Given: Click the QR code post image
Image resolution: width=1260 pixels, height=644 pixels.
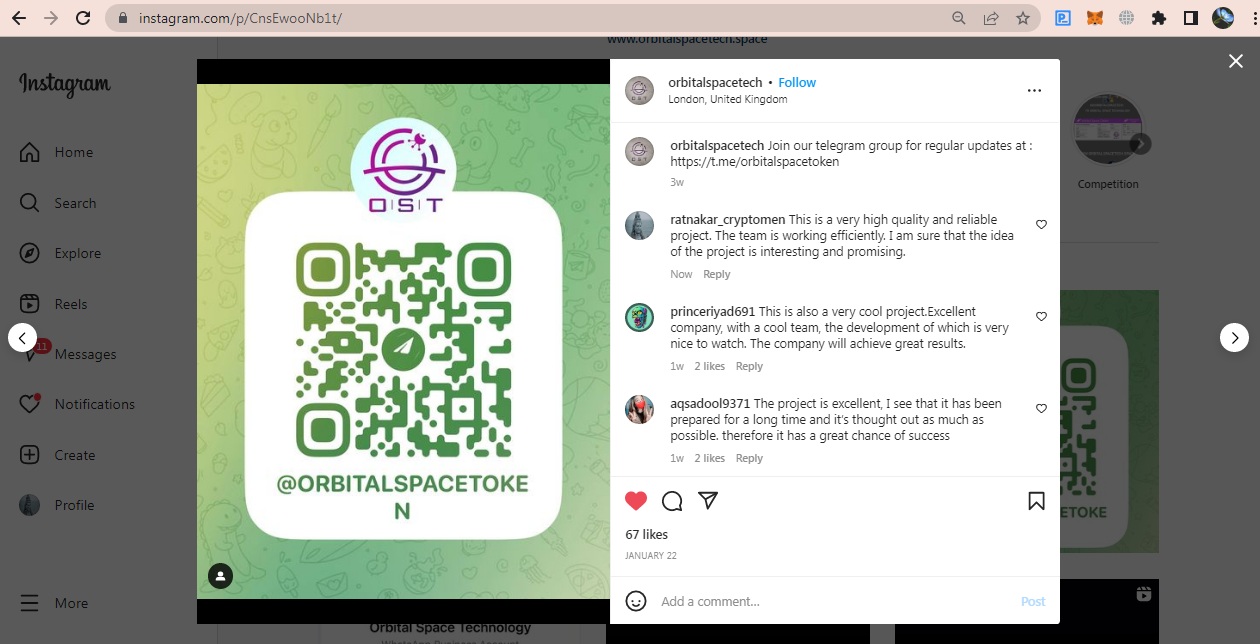Looking at the screenshot, I should point(403,340).
